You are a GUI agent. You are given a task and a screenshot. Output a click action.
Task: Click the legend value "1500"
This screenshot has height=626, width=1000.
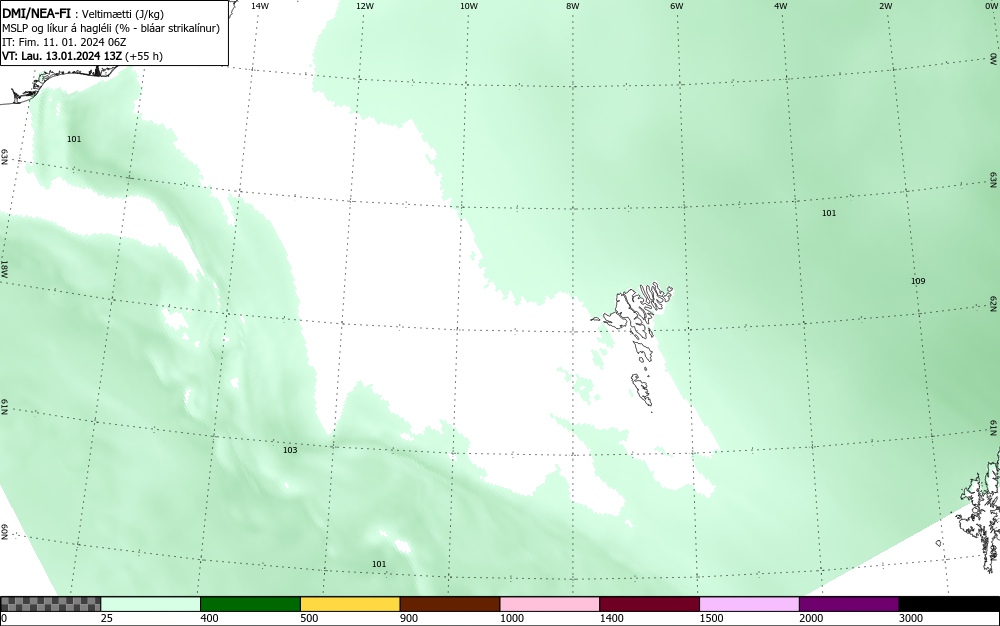coord(711,618)
